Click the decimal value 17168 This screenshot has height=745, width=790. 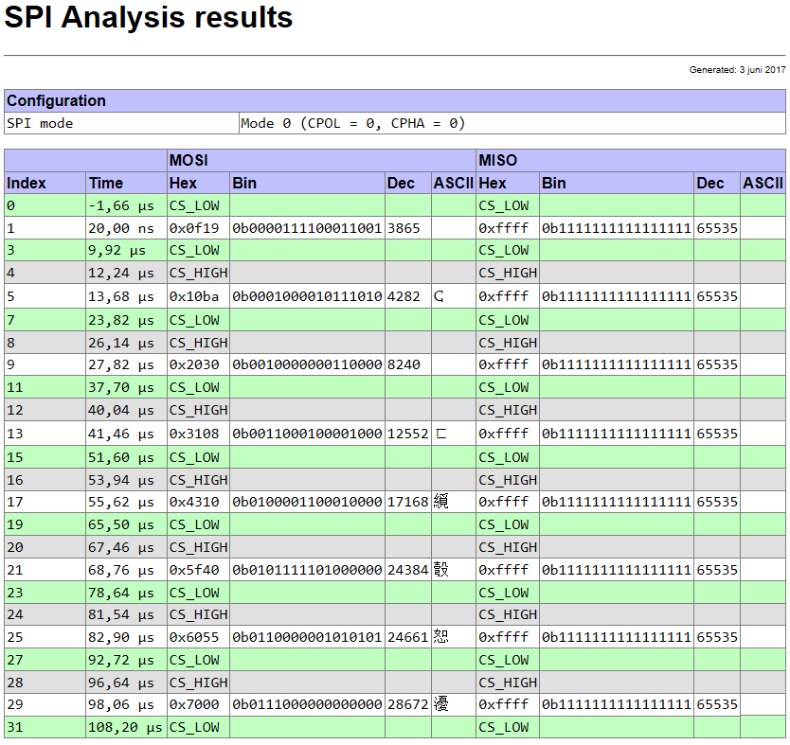408,502
